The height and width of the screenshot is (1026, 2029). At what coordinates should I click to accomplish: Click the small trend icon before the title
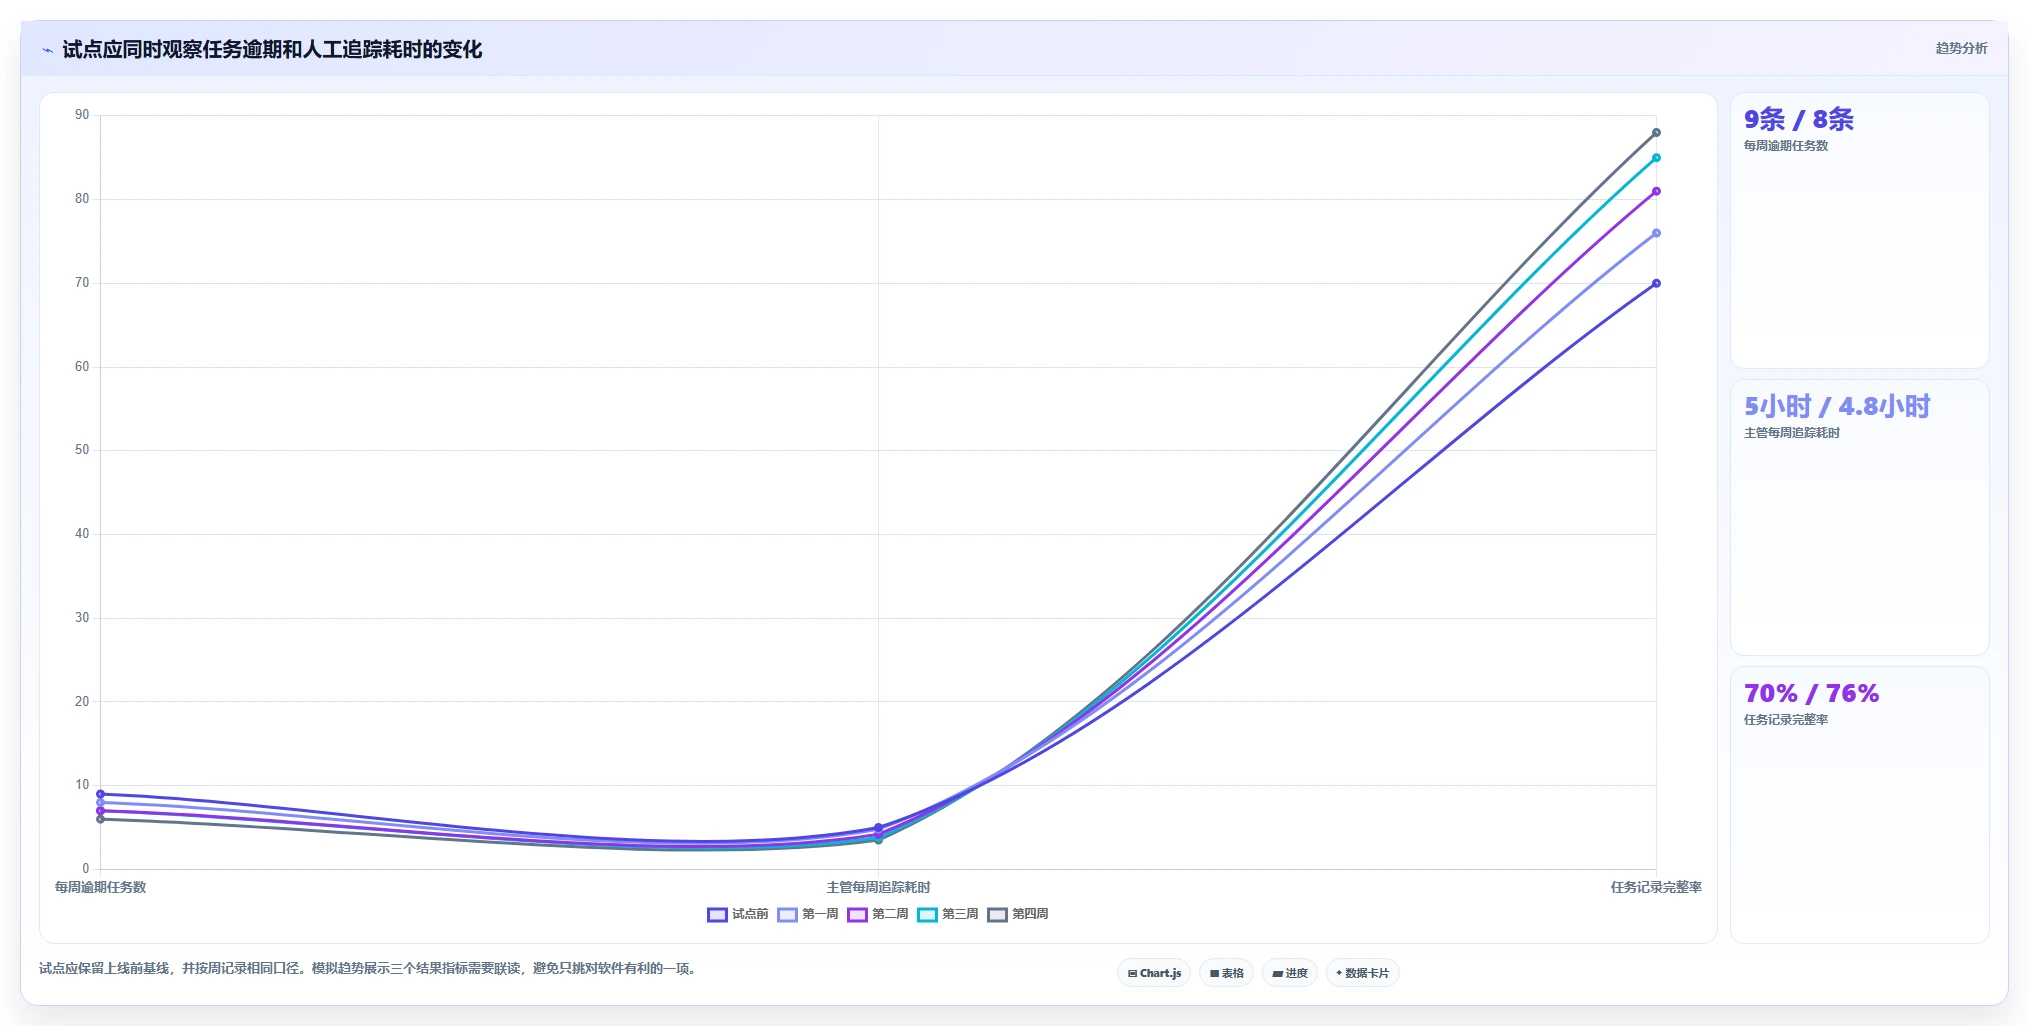[47, 50]
